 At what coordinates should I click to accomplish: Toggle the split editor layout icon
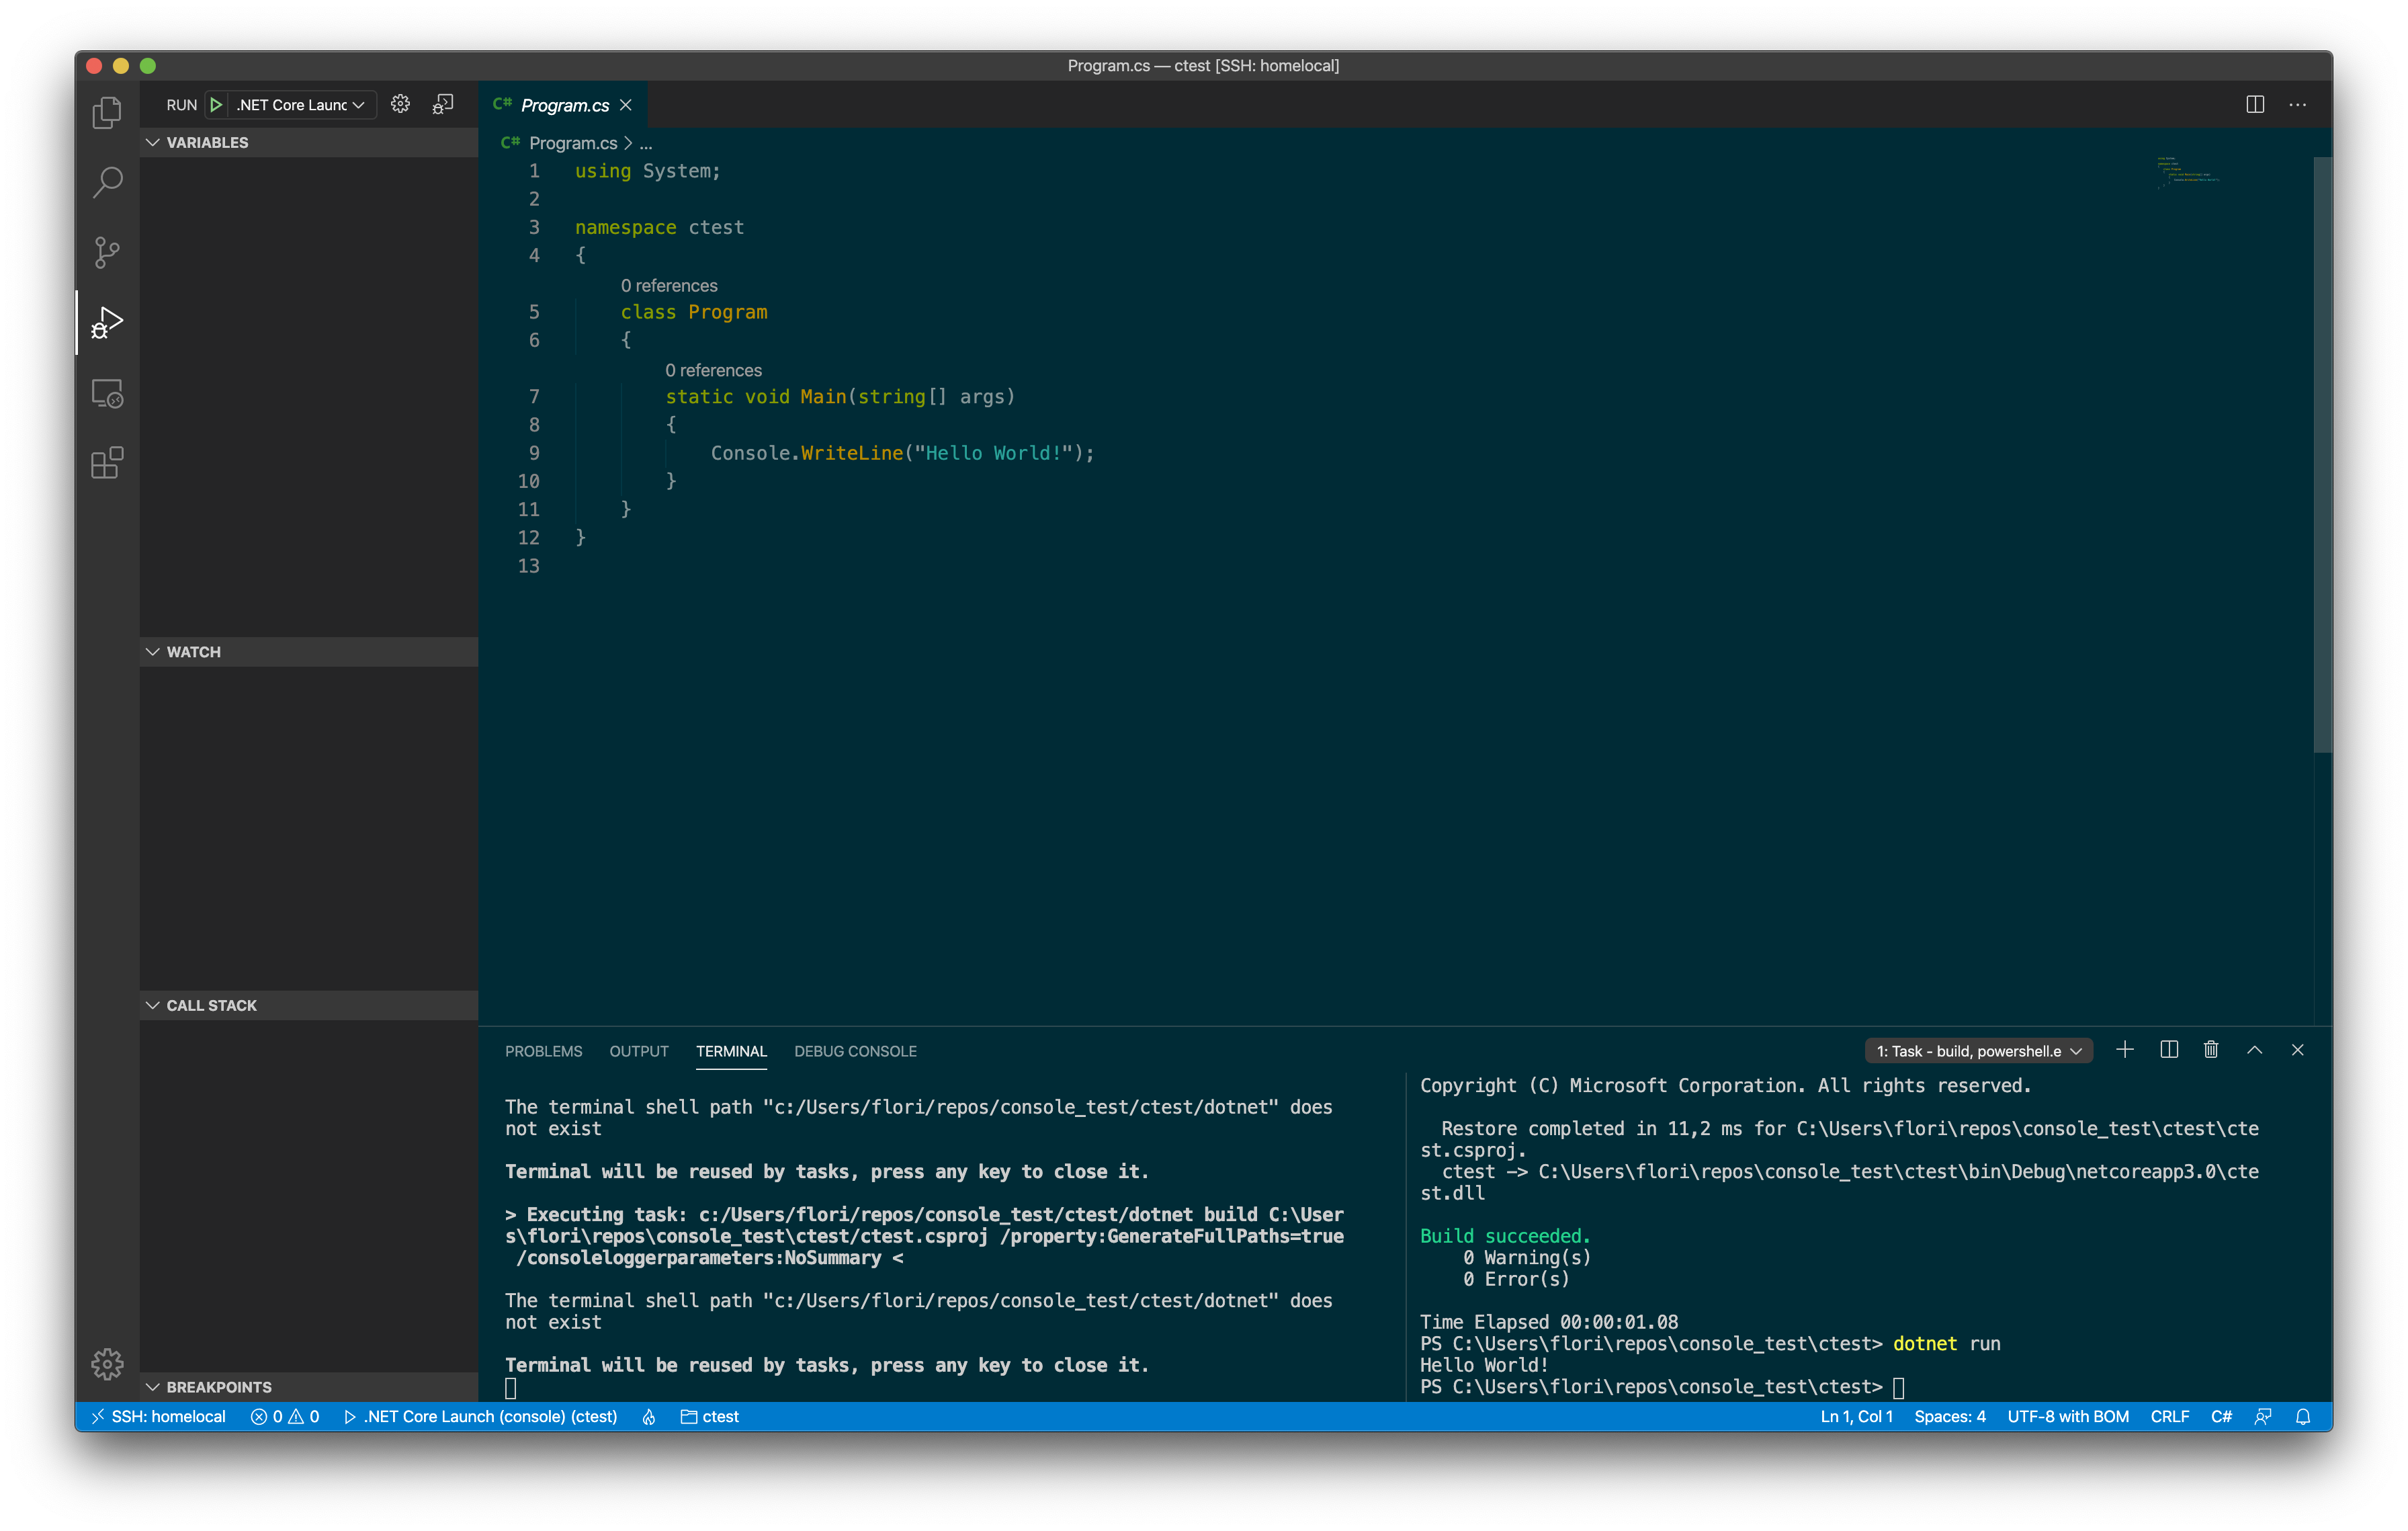coord(2255,104)
